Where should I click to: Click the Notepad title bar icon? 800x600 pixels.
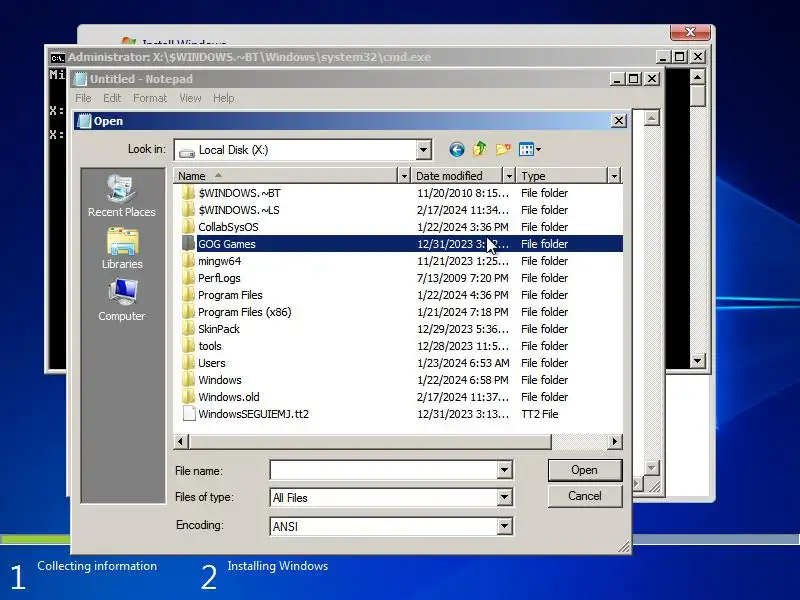pos(80,79)
